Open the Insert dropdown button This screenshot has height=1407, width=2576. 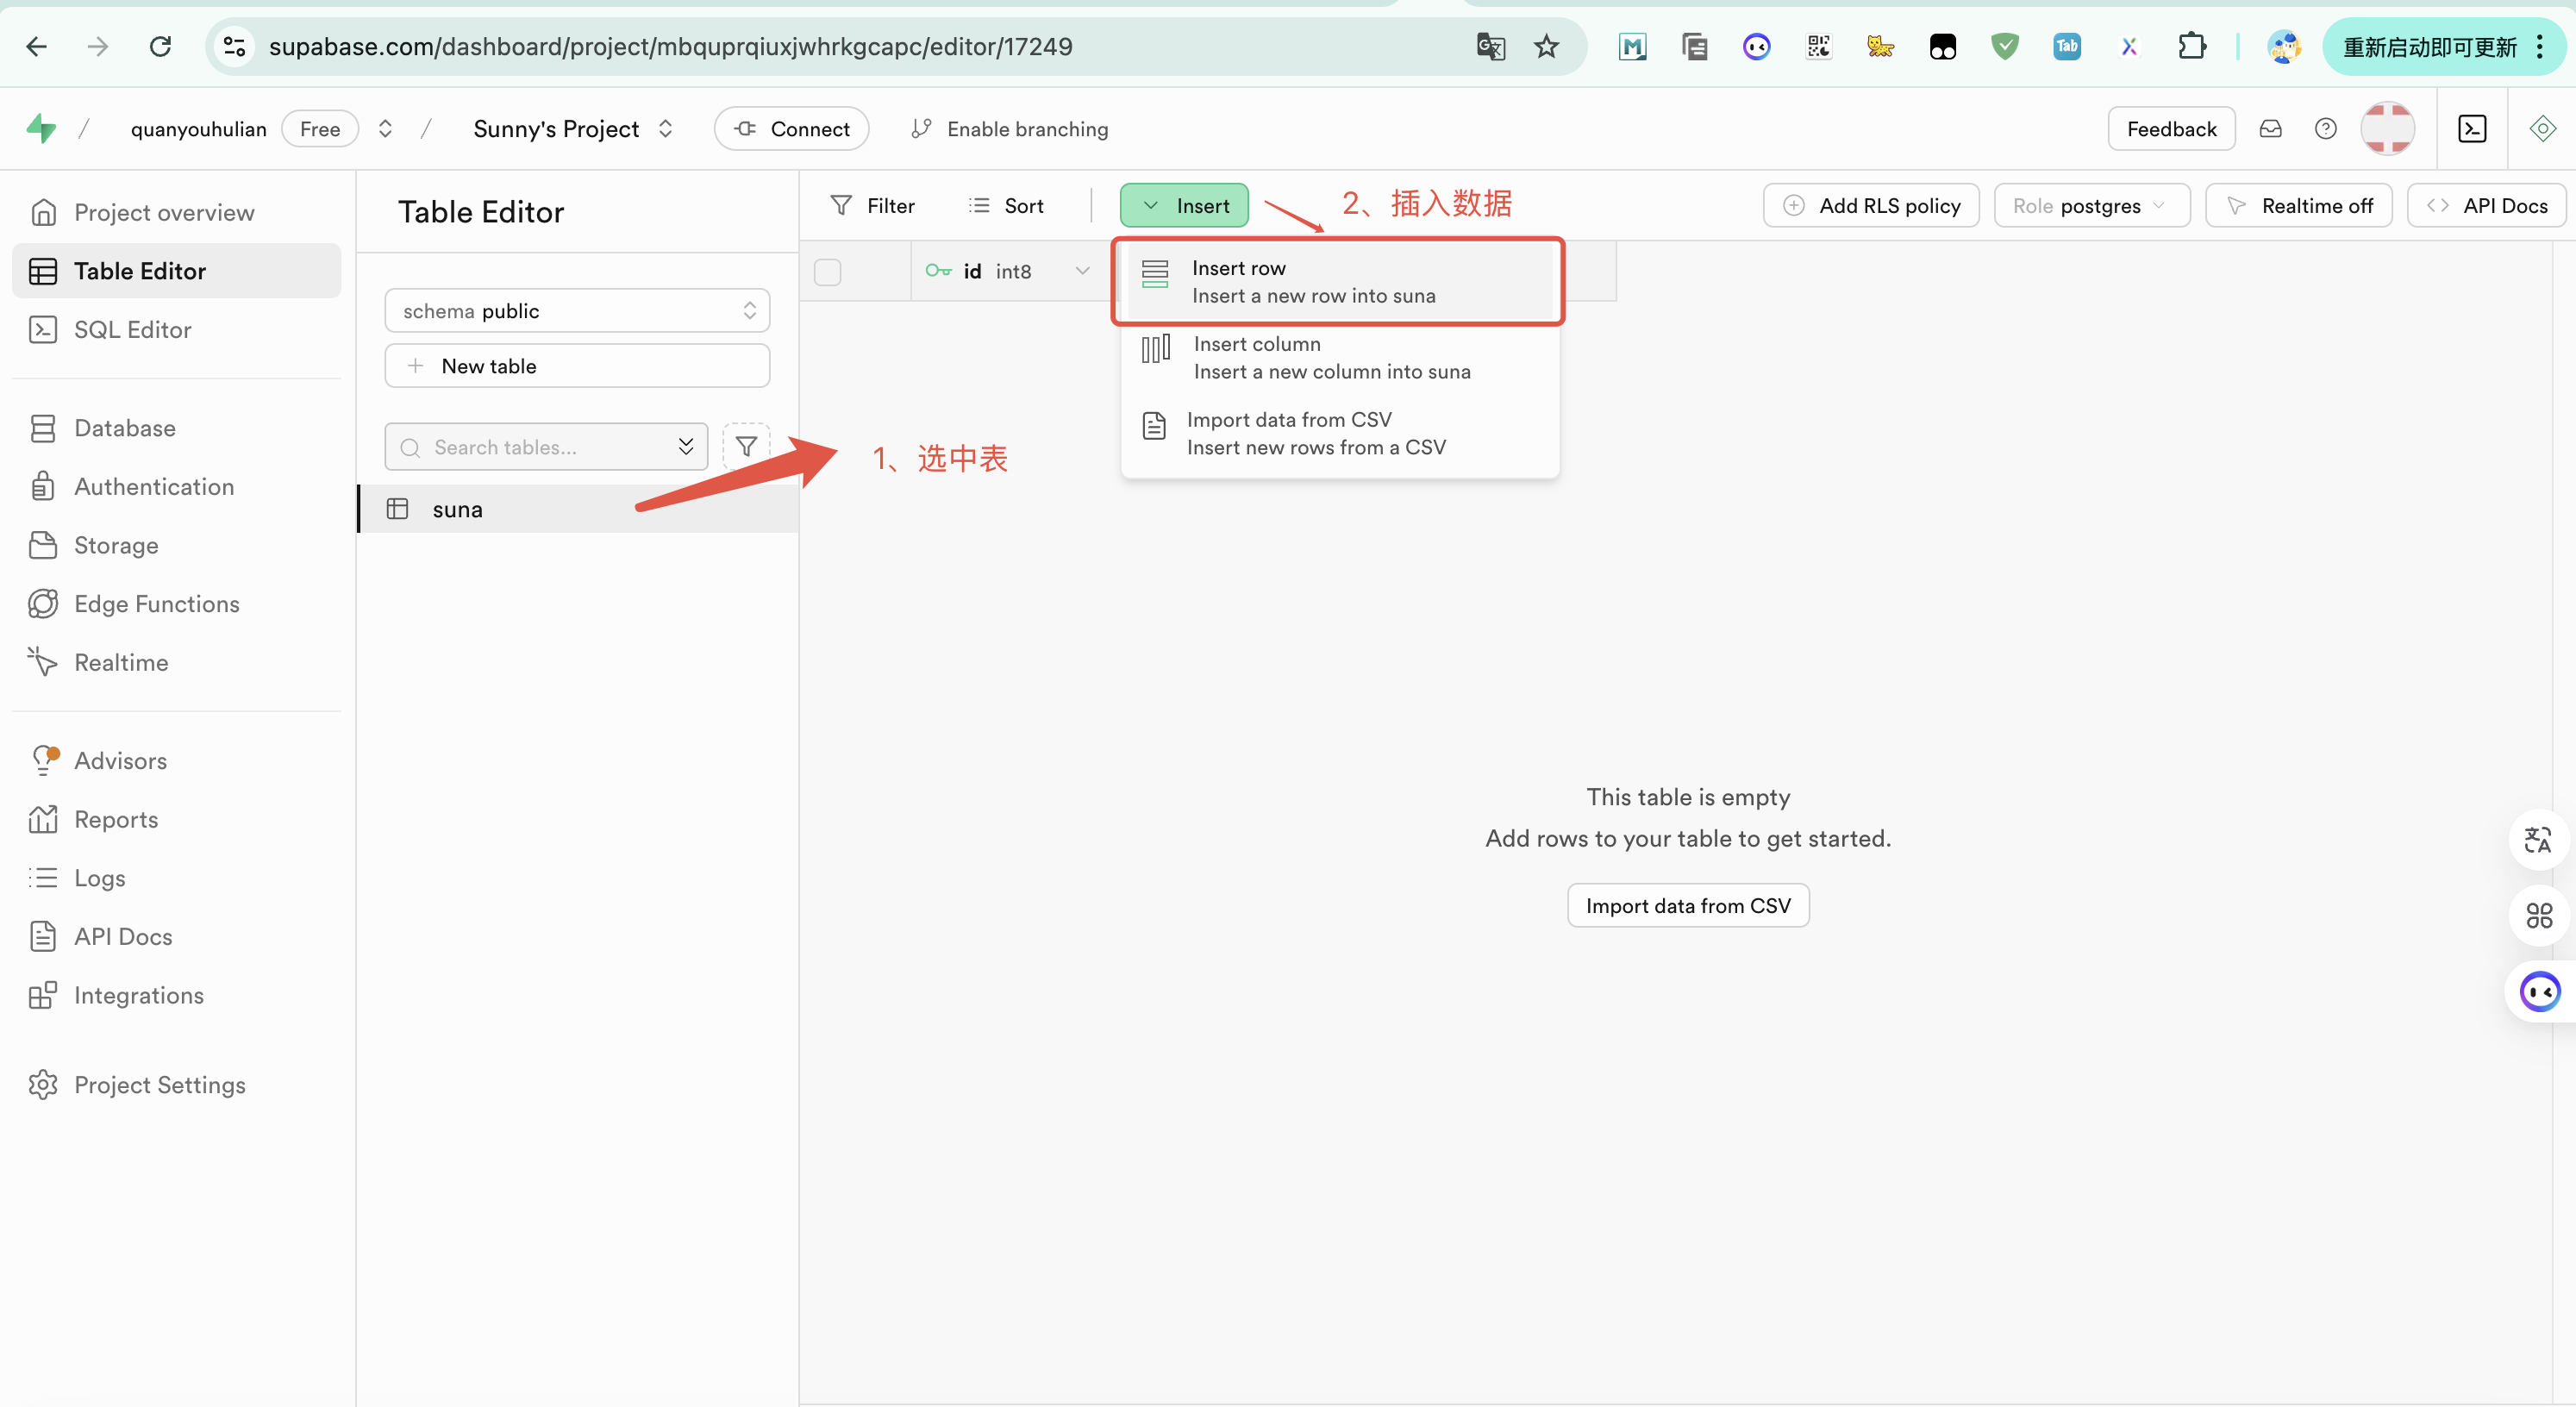[1184, 206]
